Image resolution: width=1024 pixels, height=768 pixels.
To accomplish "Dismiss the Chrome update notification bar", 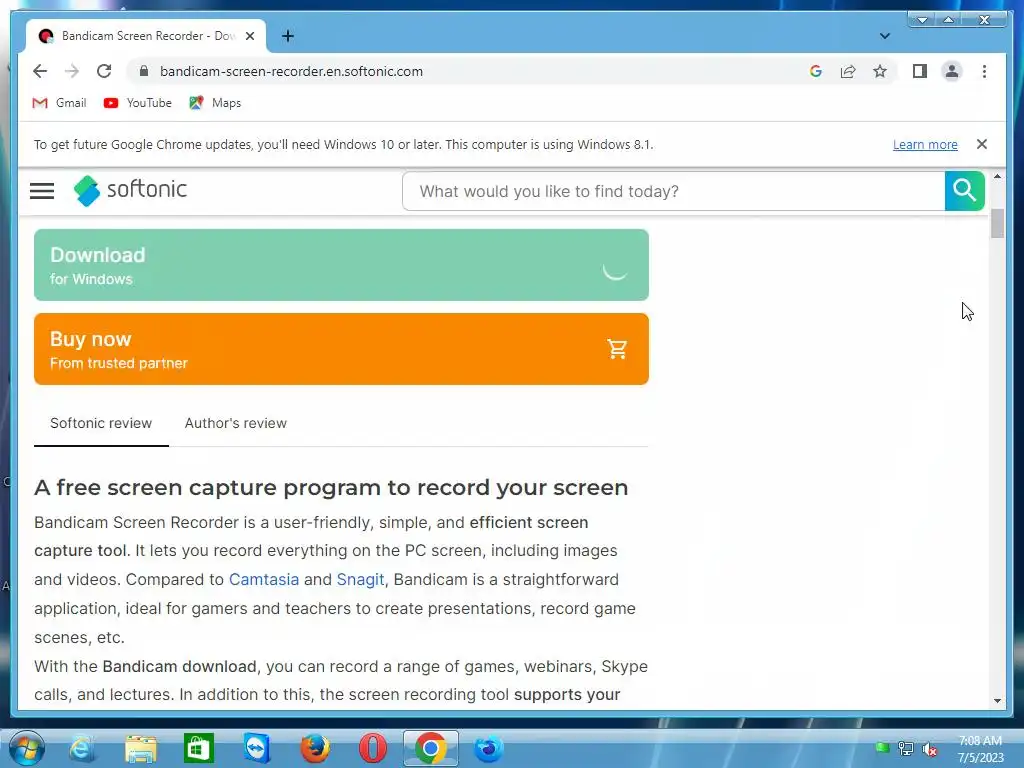I will coord(981,144).
